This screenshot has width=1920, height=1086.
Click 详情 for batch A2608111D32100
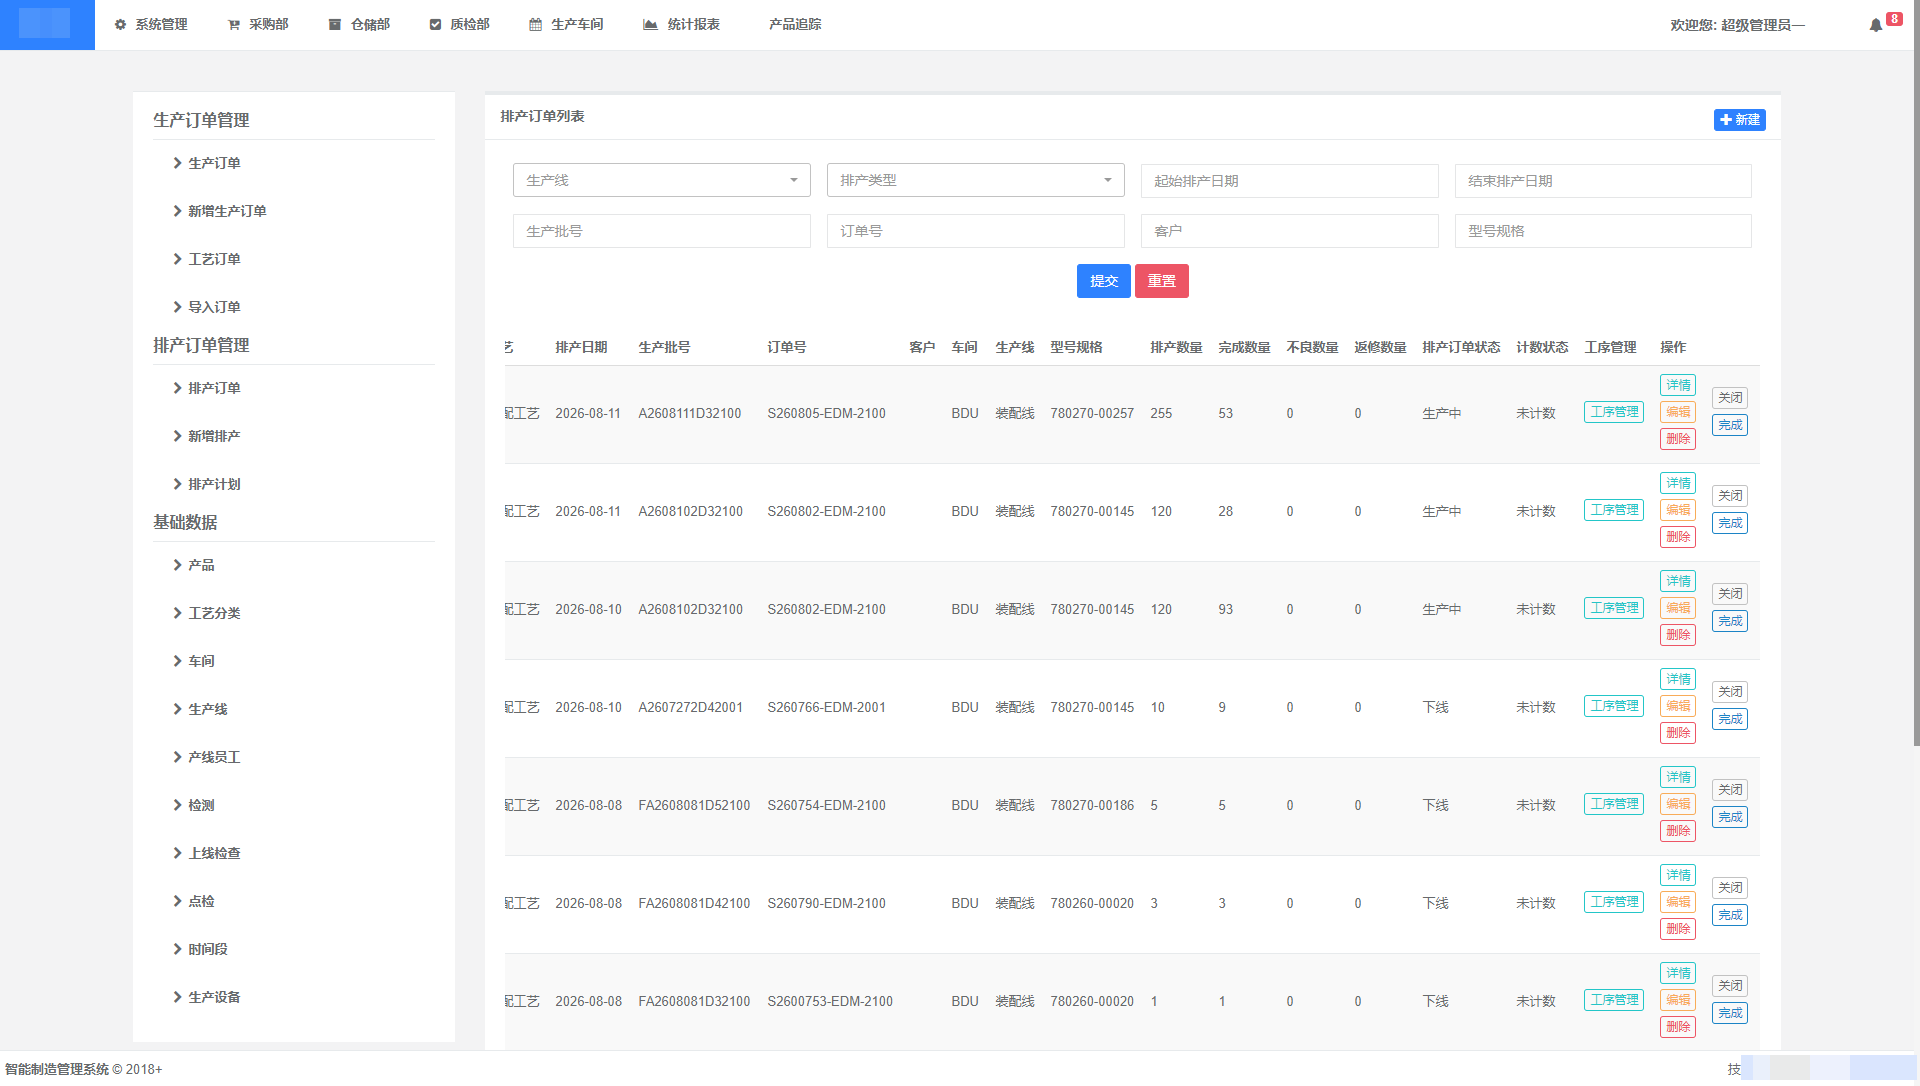[1678, 385]
